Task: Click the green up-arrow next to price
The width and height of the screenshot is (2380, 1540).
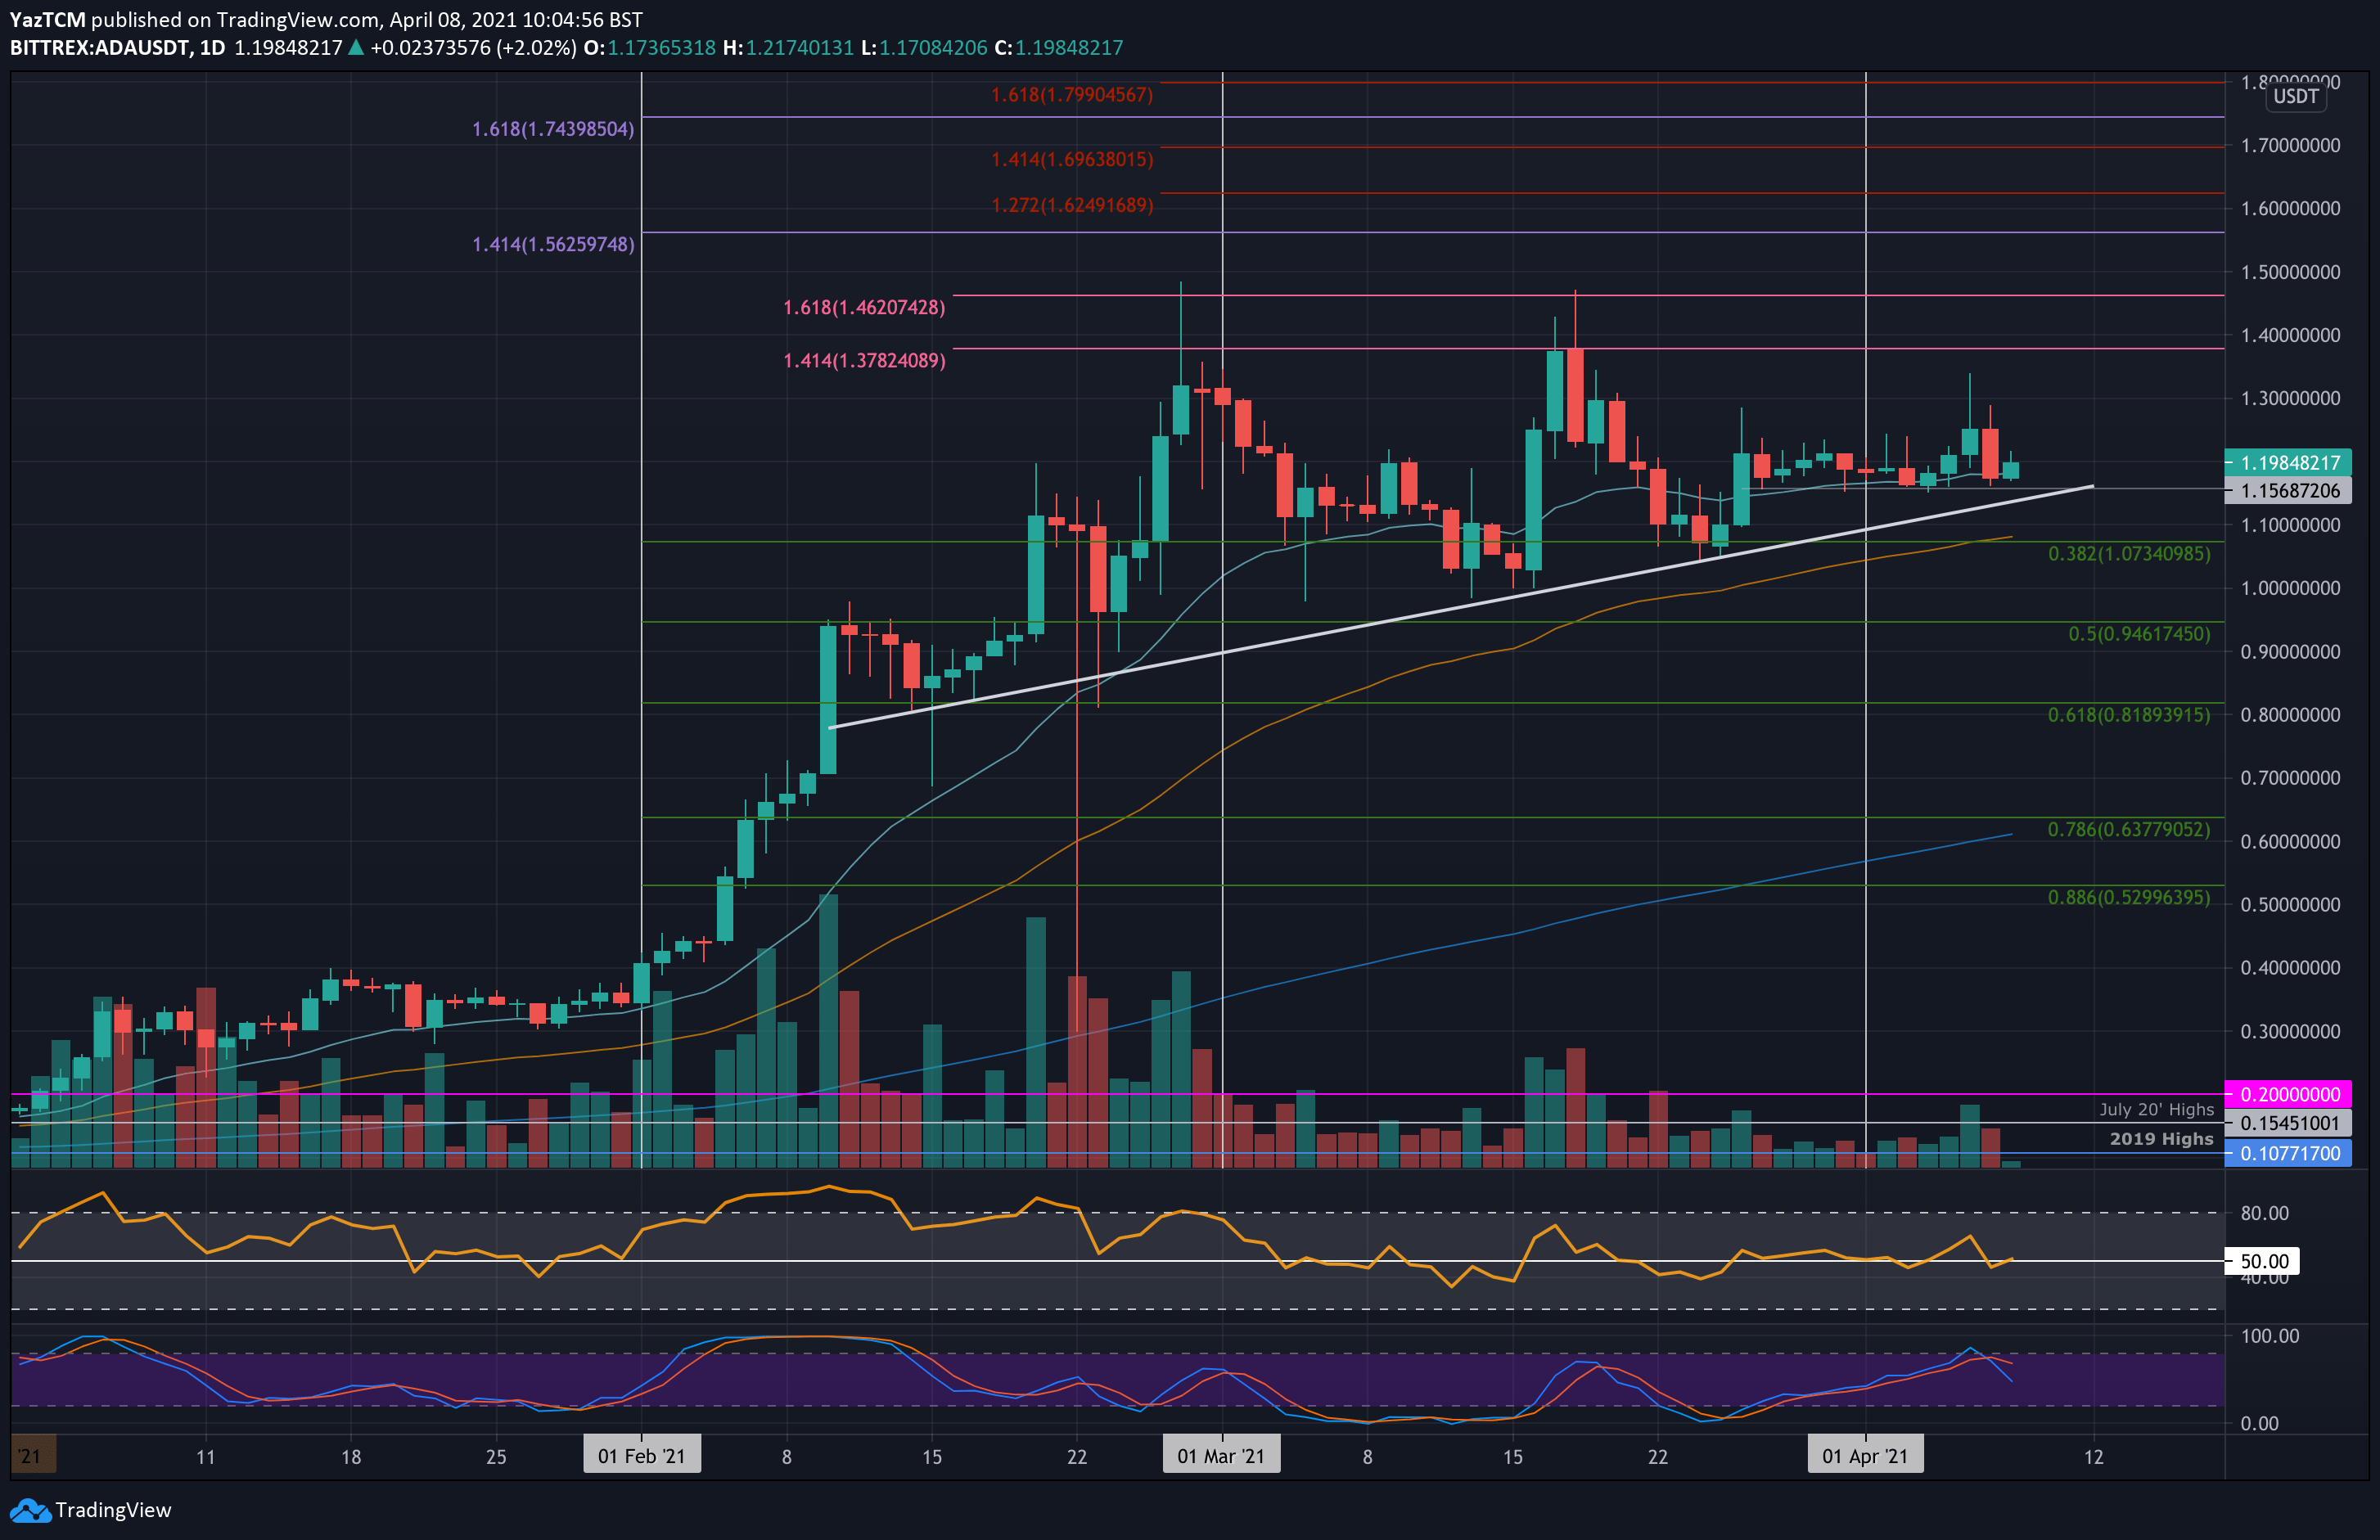Action: pyautogui.click(x=355, y=48)
